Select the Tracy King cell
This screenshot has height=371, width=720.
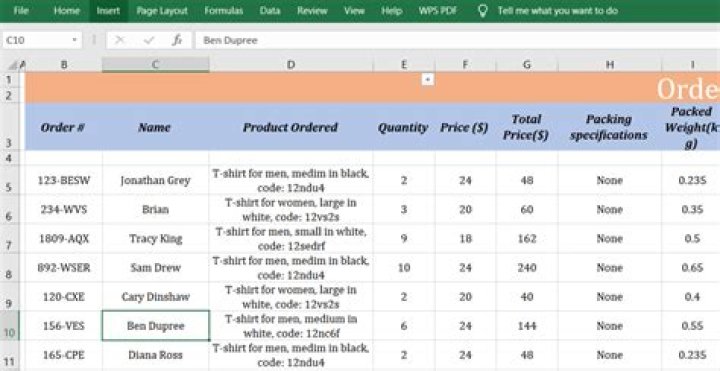(155, 238)
